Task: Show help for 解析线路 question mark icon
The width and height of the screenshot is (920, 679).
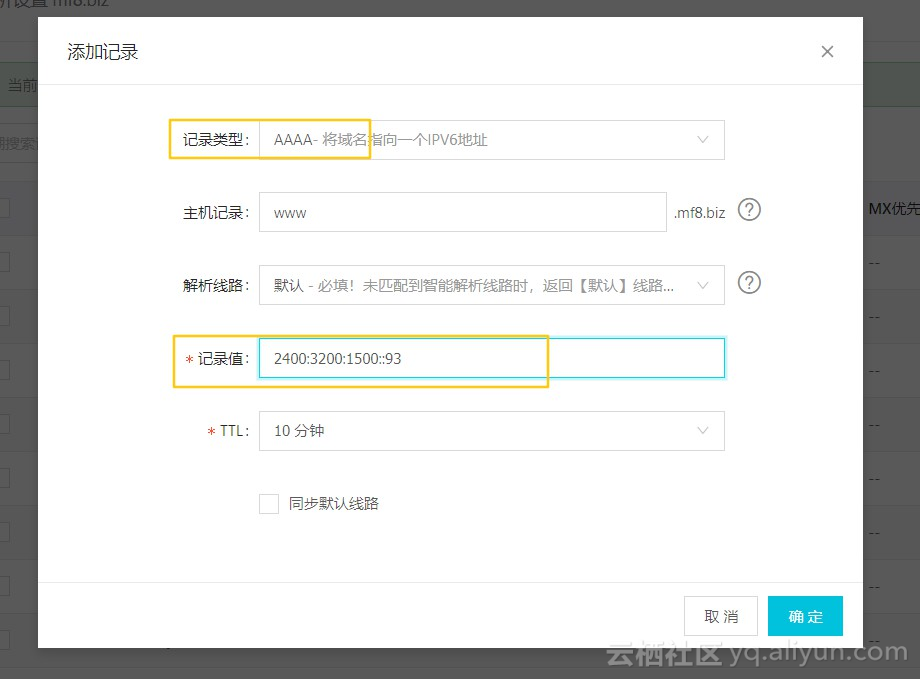Action: pos(749,283)
